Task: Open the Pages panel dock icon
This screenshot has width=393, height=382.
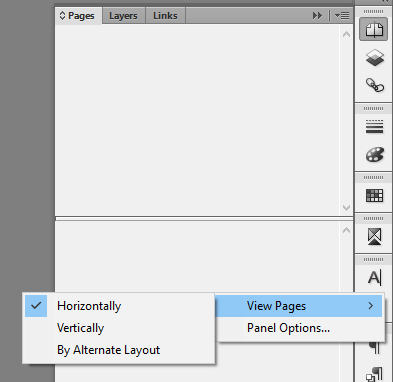Action: pos(374,29)
